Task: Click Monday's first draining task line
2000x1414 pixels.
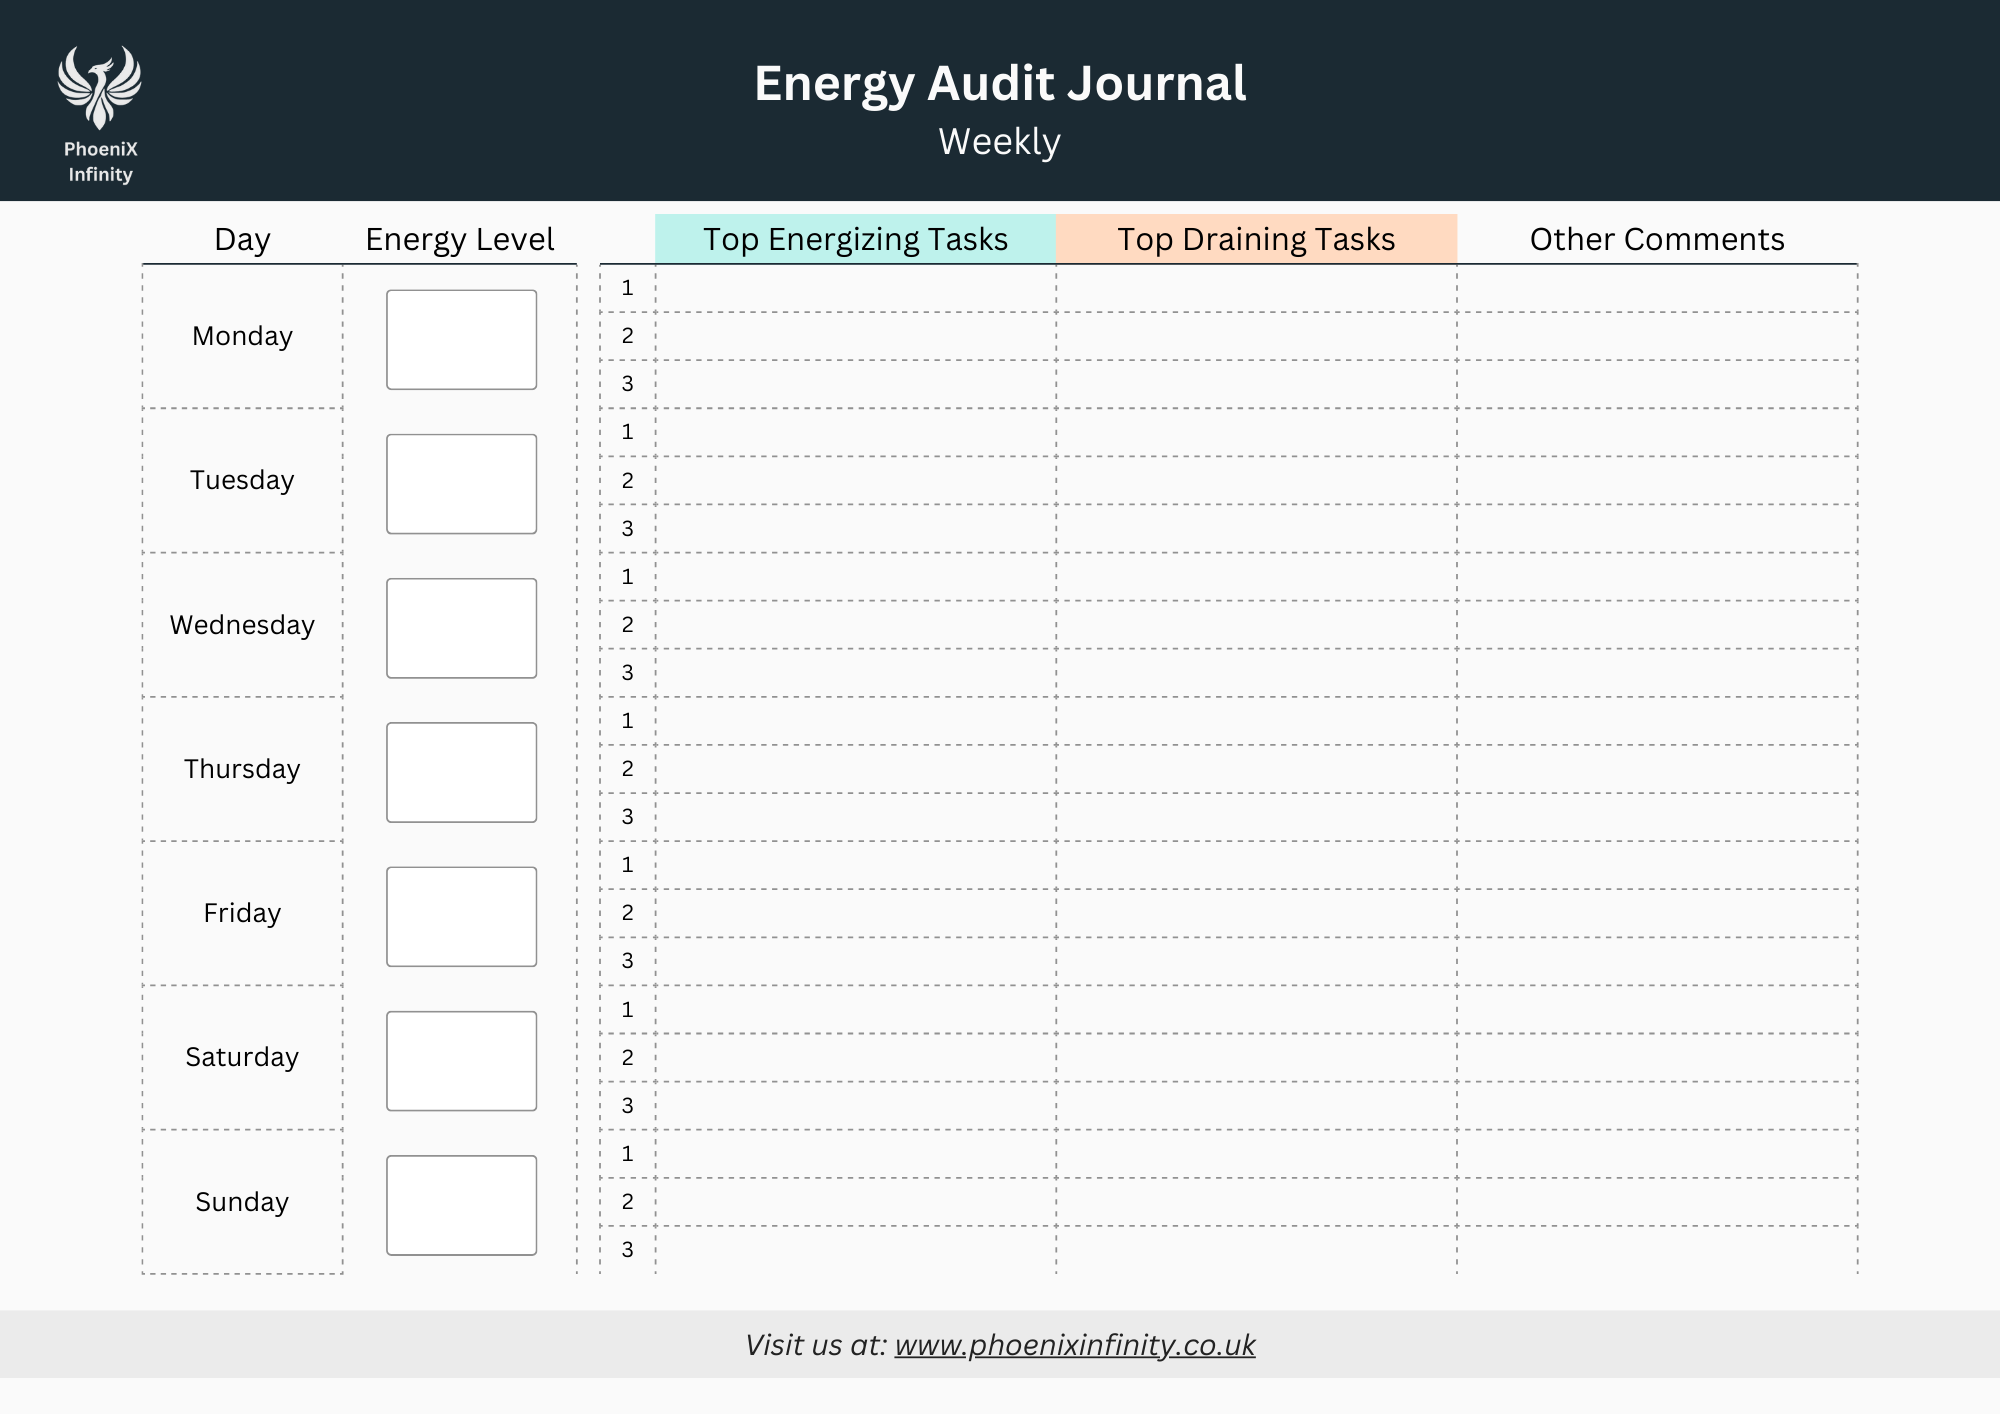Action: pyautogui.click(x=1256, y=289)
